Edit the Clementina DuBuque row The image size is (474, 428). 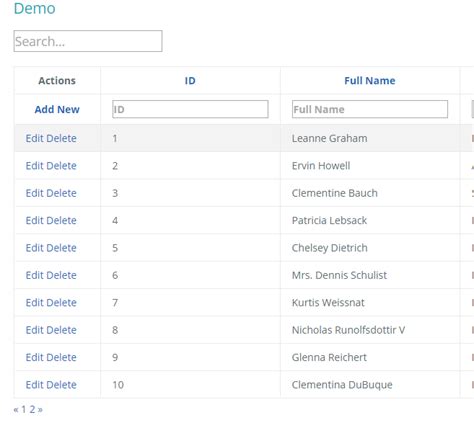(35, 385)
